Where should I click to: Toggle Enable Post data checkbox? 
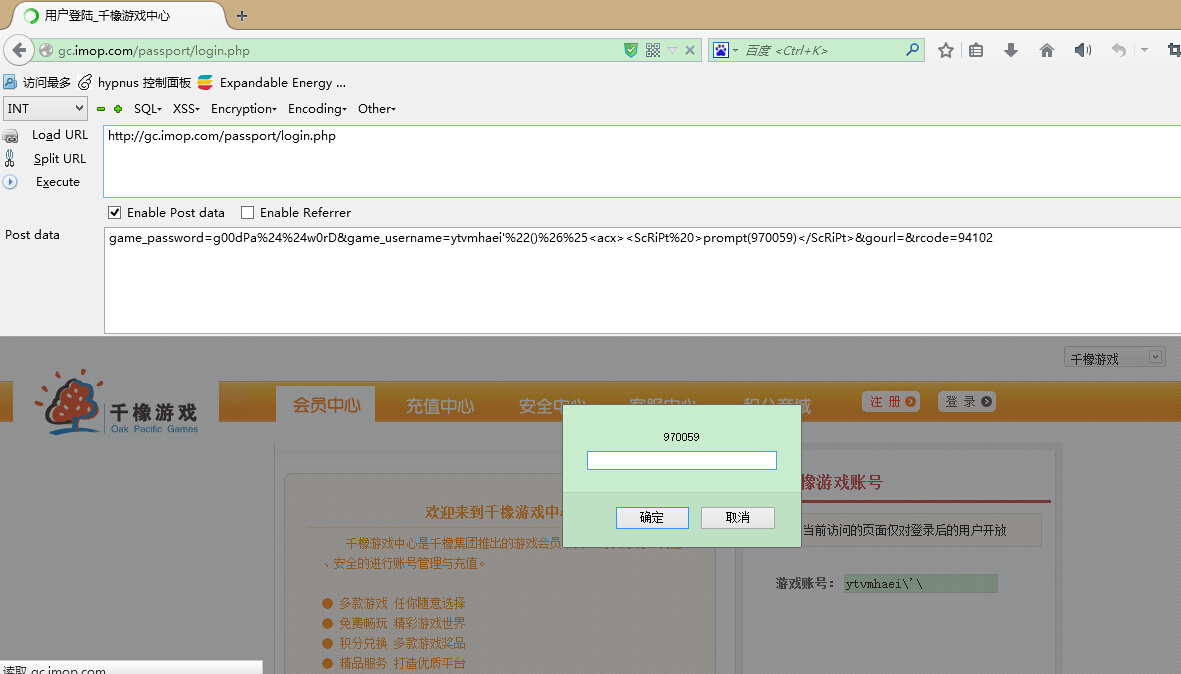(114, 212)
